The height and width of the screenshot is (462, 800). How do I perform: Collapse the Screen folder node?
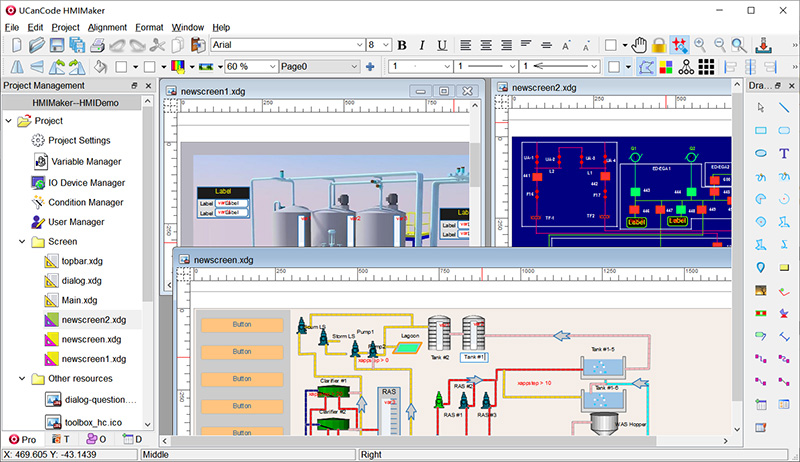click(x=22, y=242)
